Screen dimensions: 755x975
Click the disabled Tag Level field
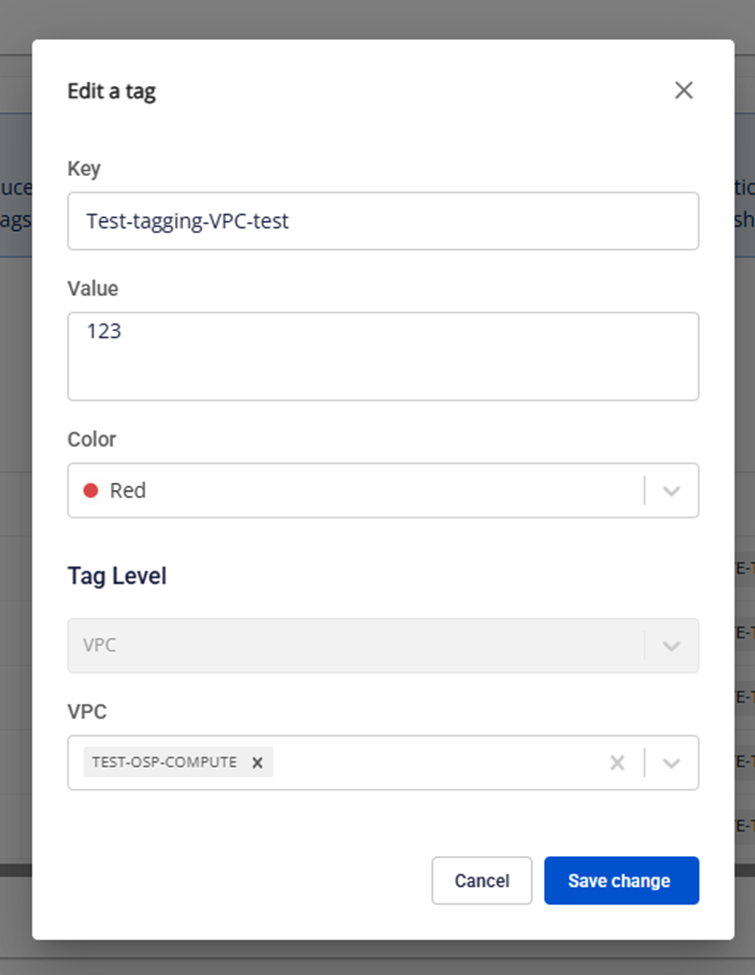(x=350, y=646)
